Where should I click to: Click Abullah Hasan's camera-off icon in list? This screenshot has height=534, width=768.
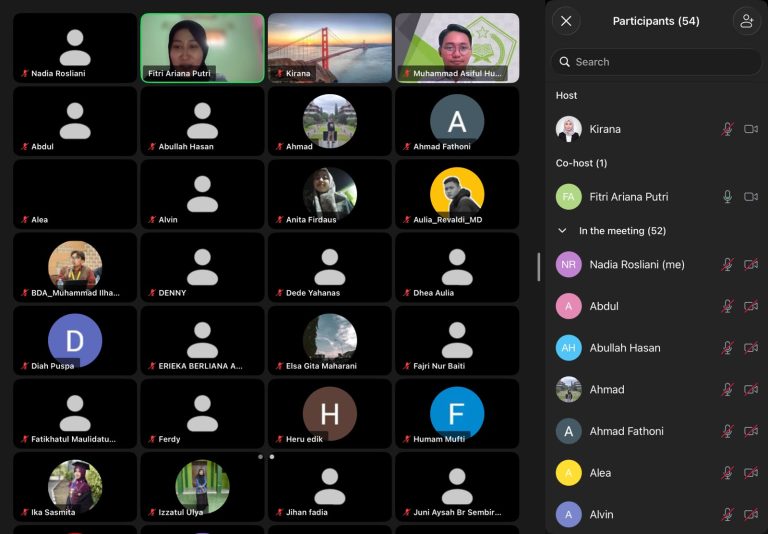point(751,348)
